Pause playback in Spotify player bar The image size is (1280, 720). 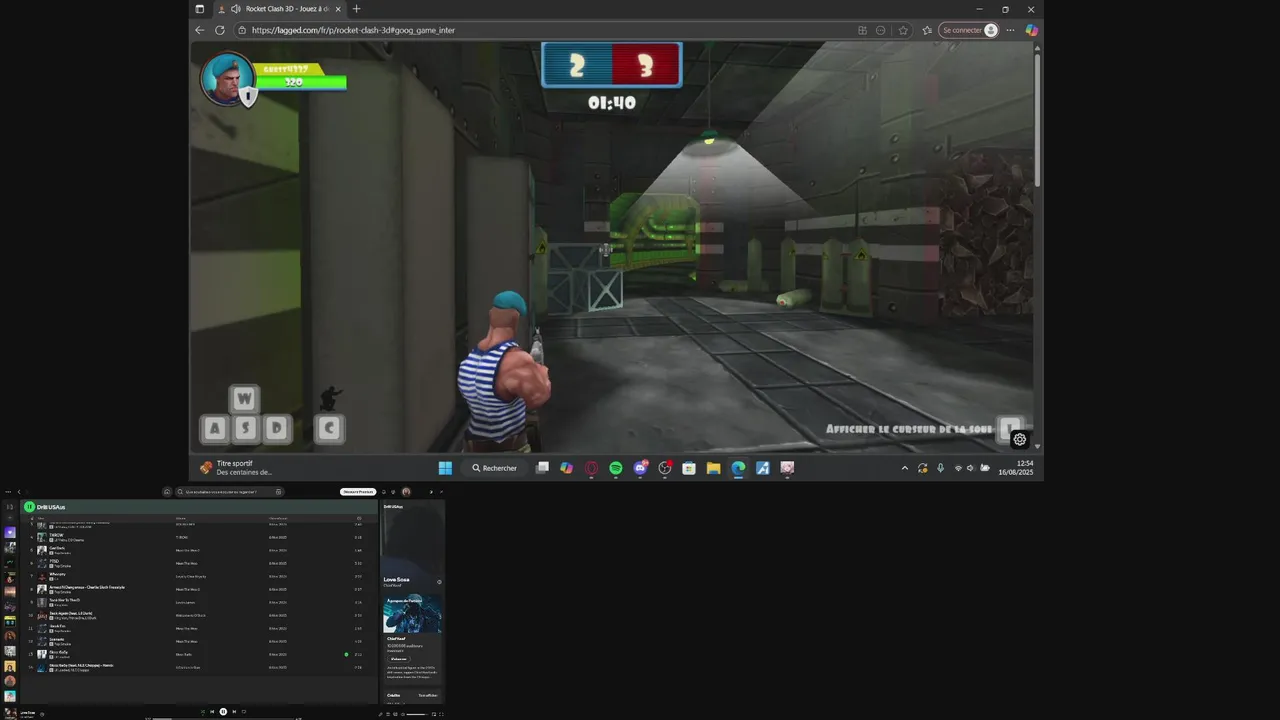tap(223, 712)
